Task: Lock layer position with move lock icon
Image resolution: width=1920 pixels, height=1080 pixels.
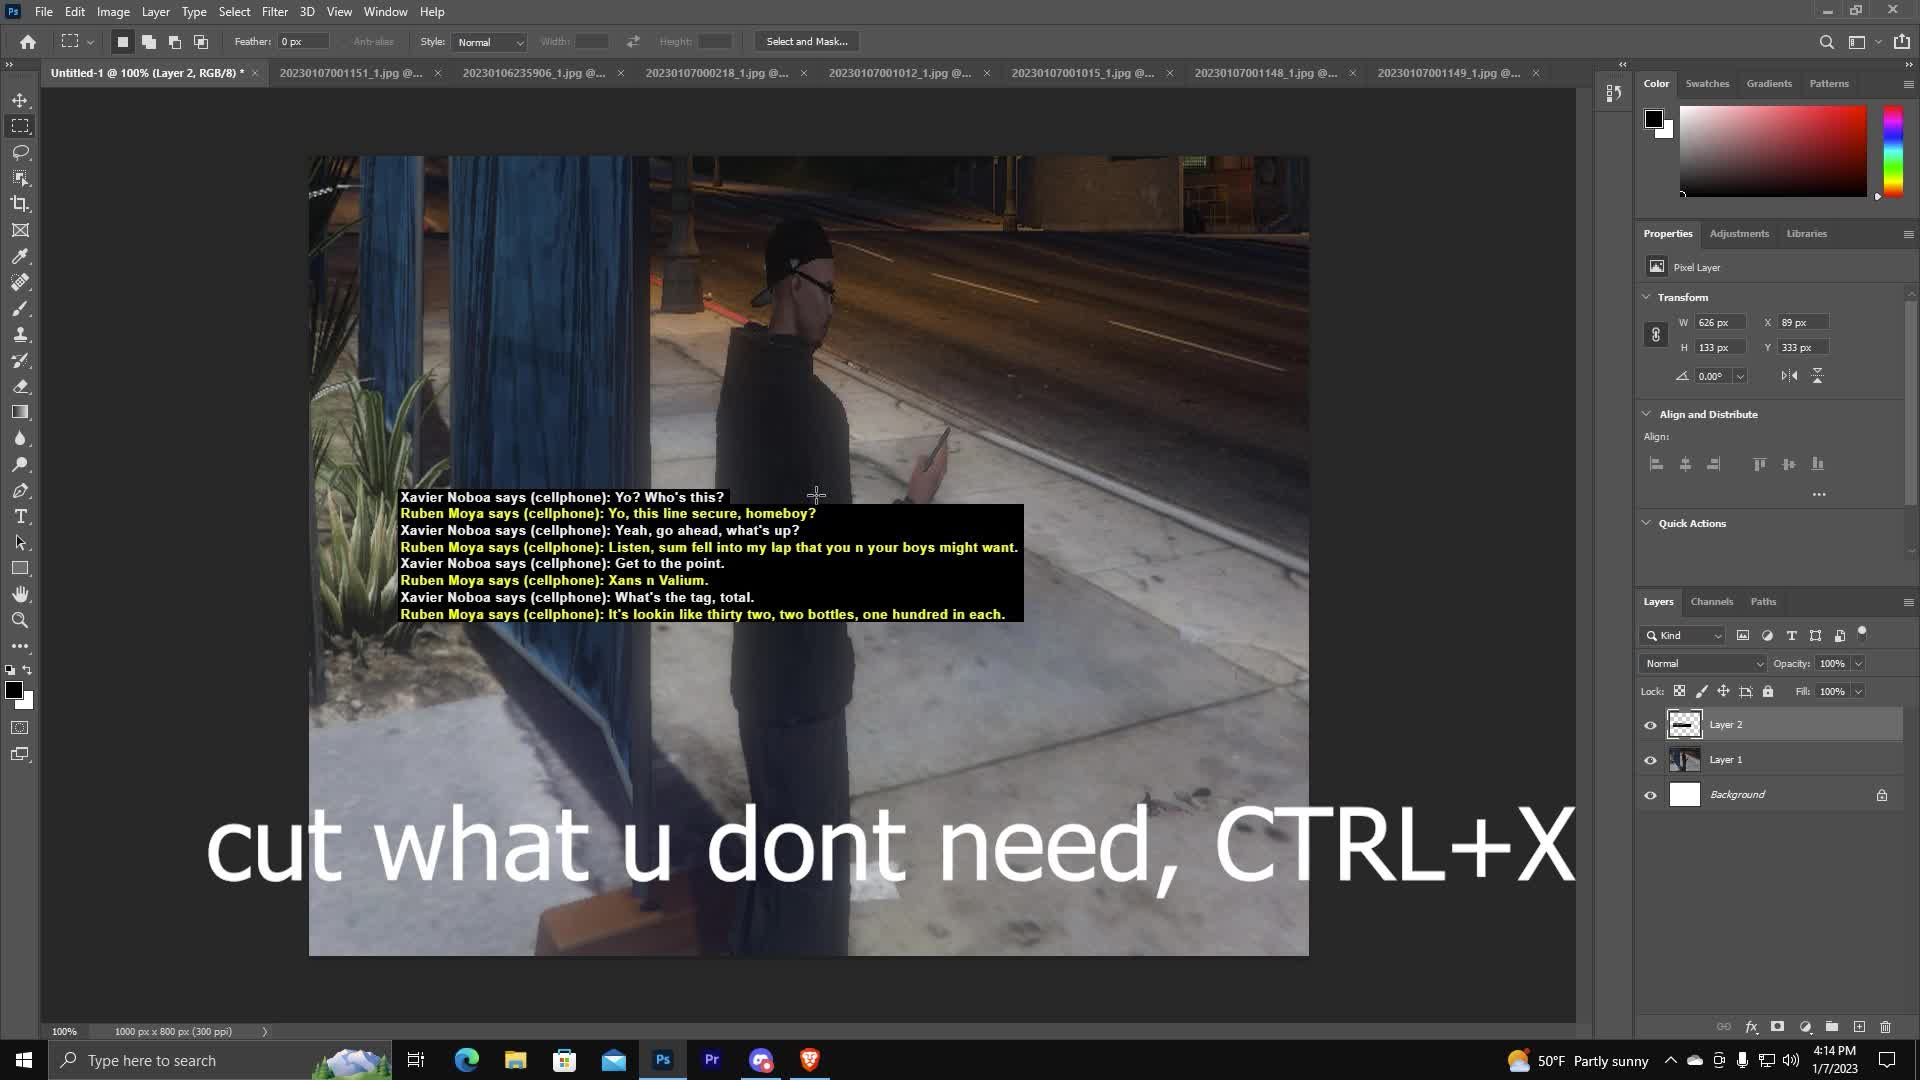Action: [x=1723, y=691]
